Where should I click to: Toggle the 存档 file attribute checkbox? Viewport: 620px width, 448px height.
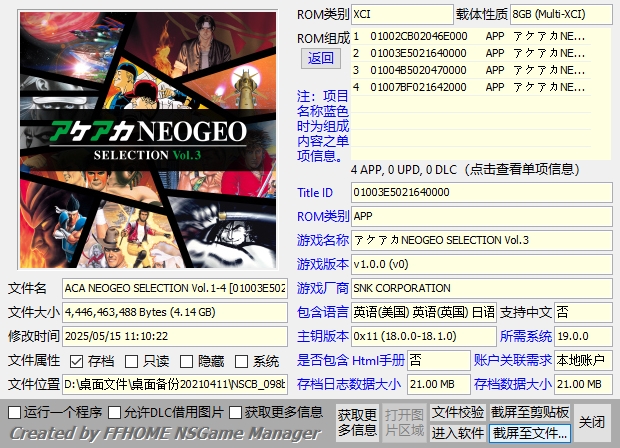(x=77, y=361)
